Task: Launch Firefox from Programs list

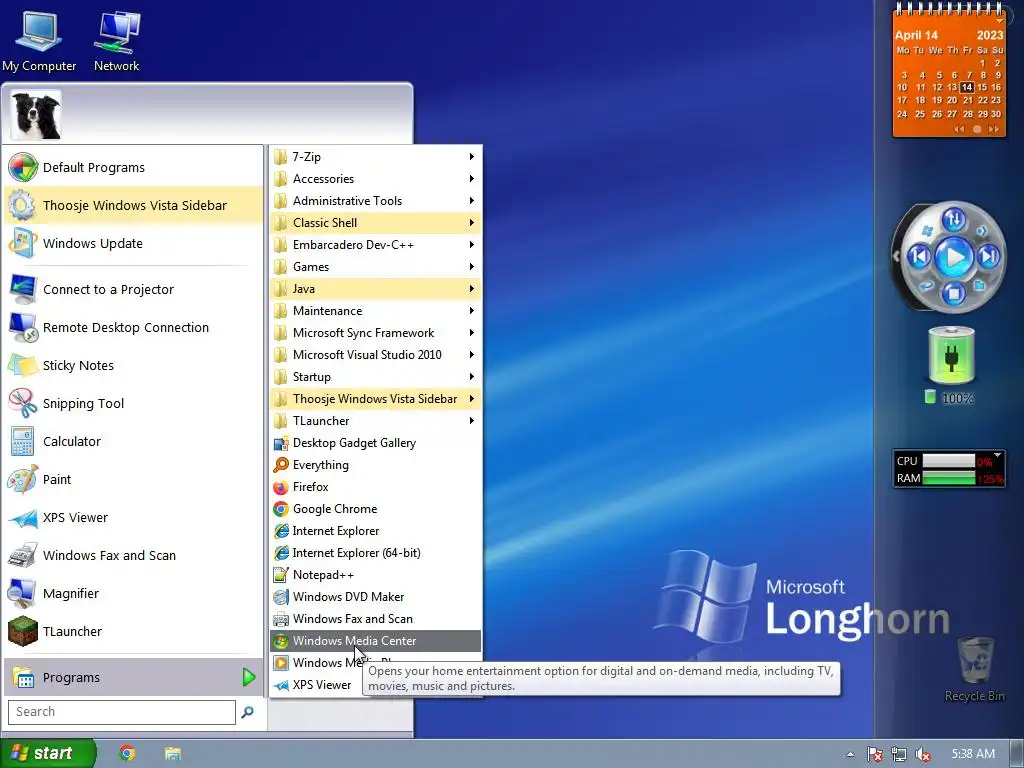Action: pyautogui.click(x=376, y=487)
